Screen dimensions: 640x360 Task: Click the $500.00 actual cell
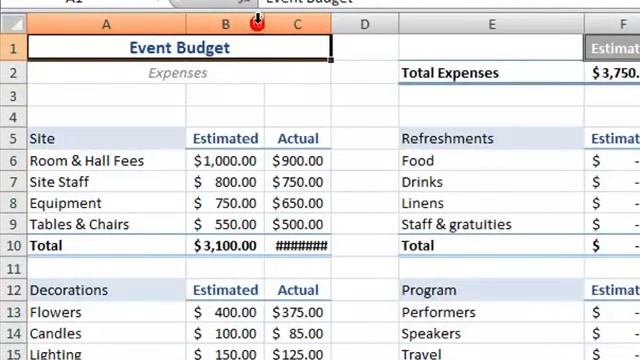298,224
